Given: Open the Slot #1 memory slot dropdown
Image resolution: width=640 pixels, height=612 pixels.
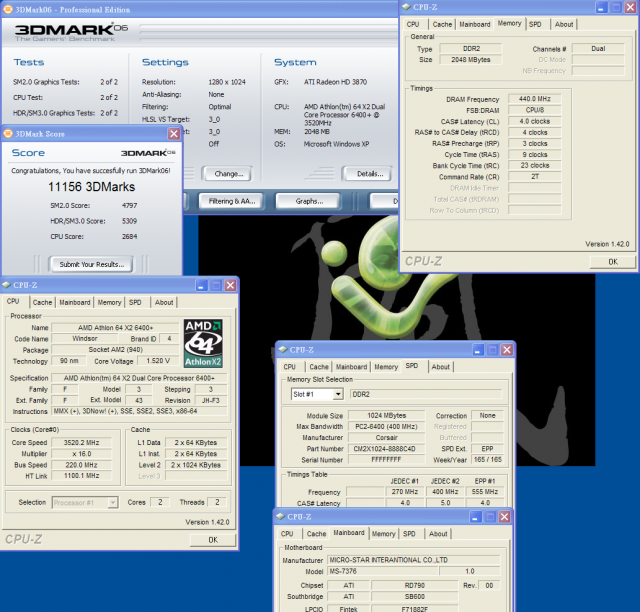Looking at the screenshot, I should [338, 394].
